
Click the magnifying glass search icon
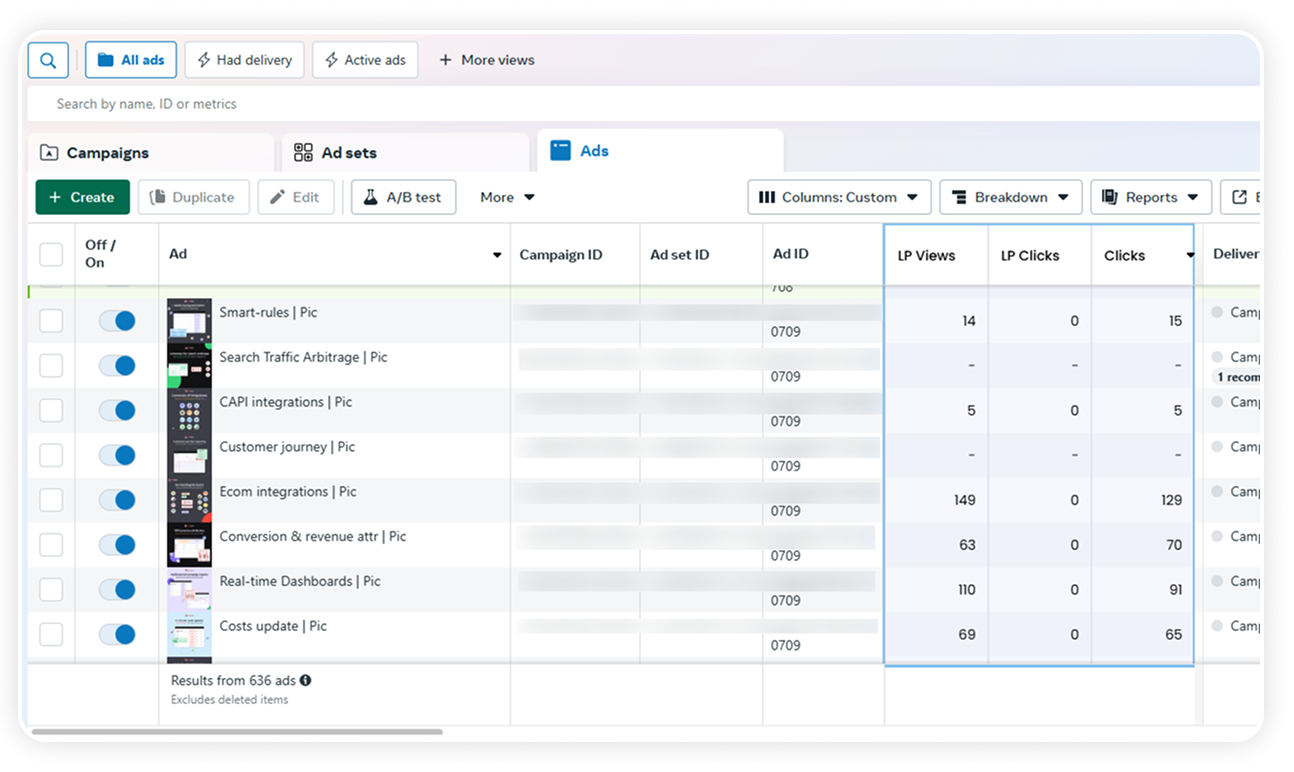(48, 60)
